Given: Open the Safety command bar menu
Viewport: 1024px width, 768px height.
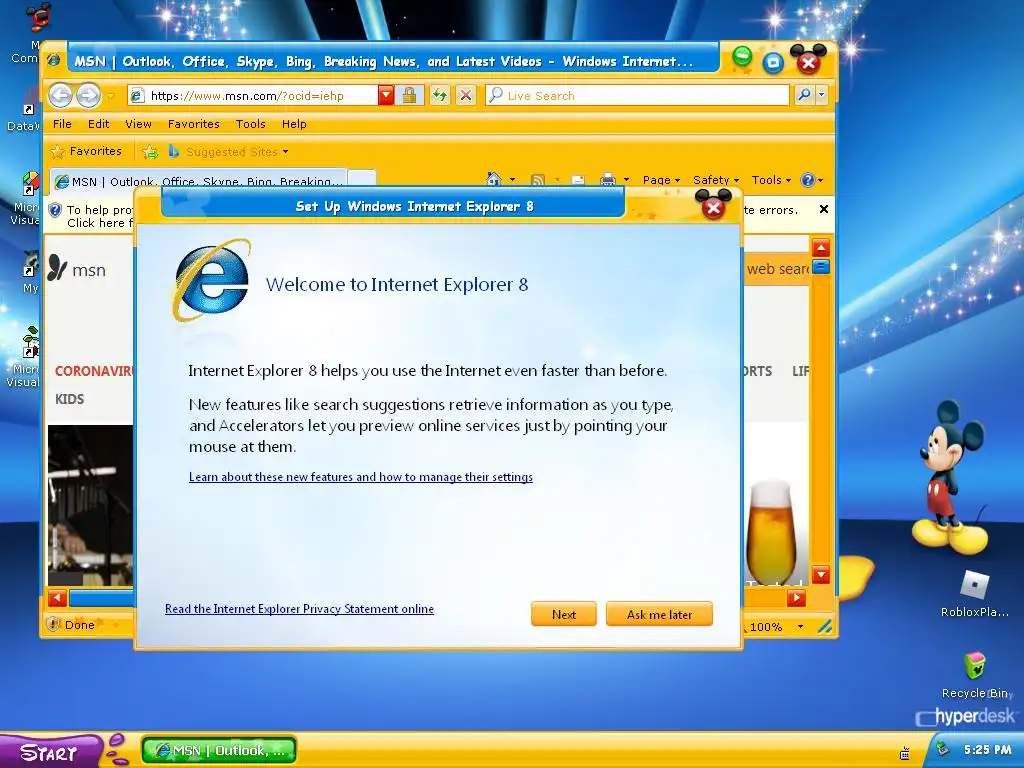Looking at the screenshot, I should (716, 180).
